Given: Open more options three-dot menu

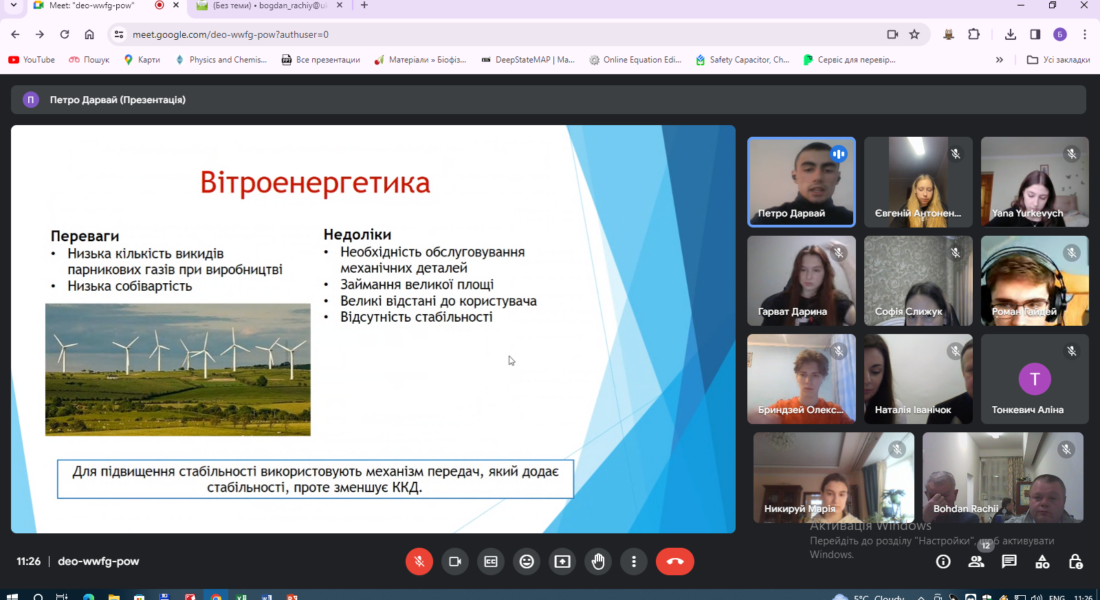Looking at the screenshot, I should point(634,562).
